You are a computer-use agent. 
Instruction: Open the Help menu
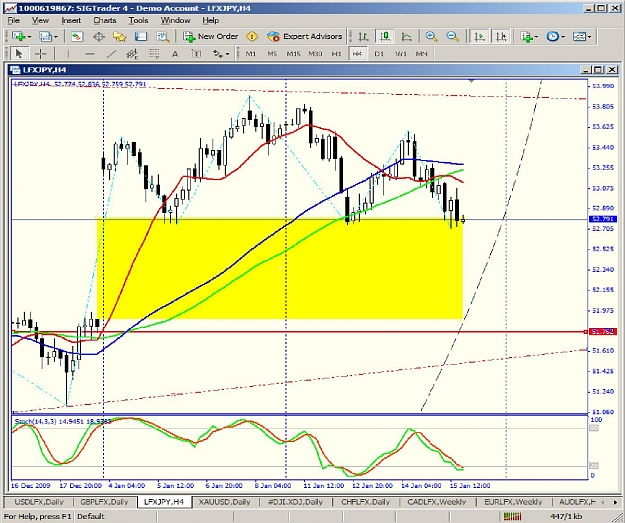point(210,20)
